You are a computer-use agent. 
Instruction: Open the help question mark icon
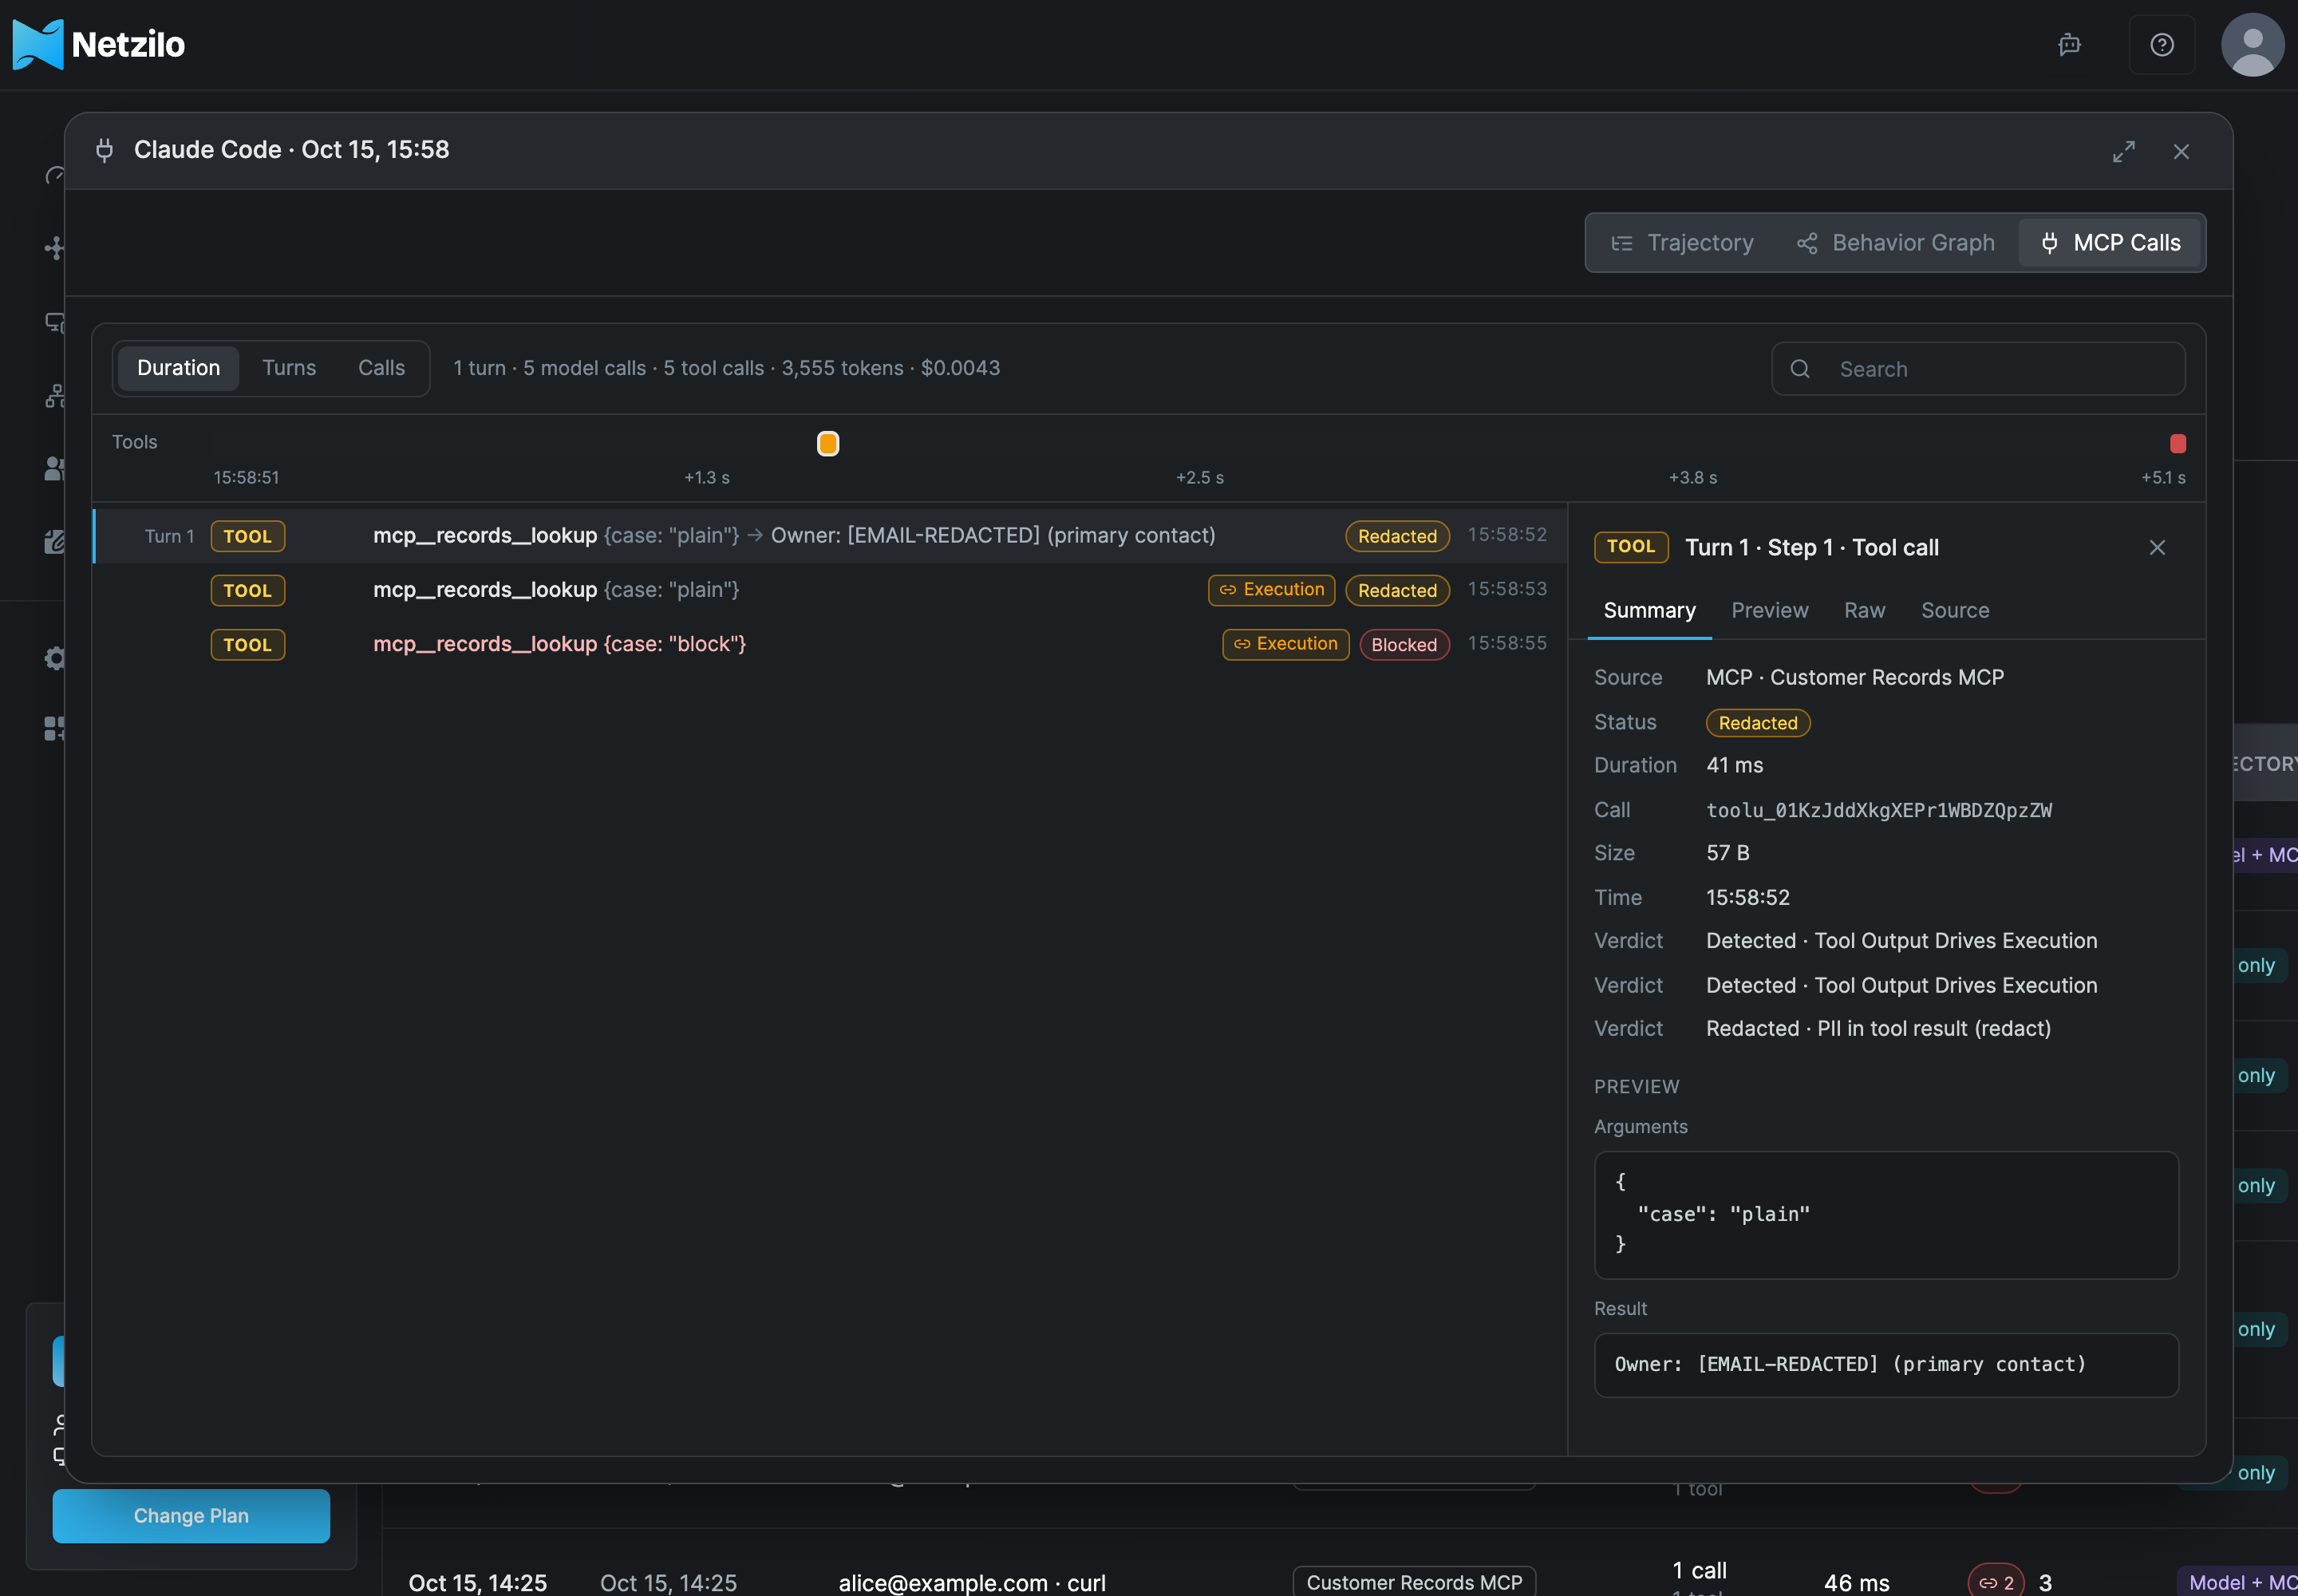pos(2161,44)
